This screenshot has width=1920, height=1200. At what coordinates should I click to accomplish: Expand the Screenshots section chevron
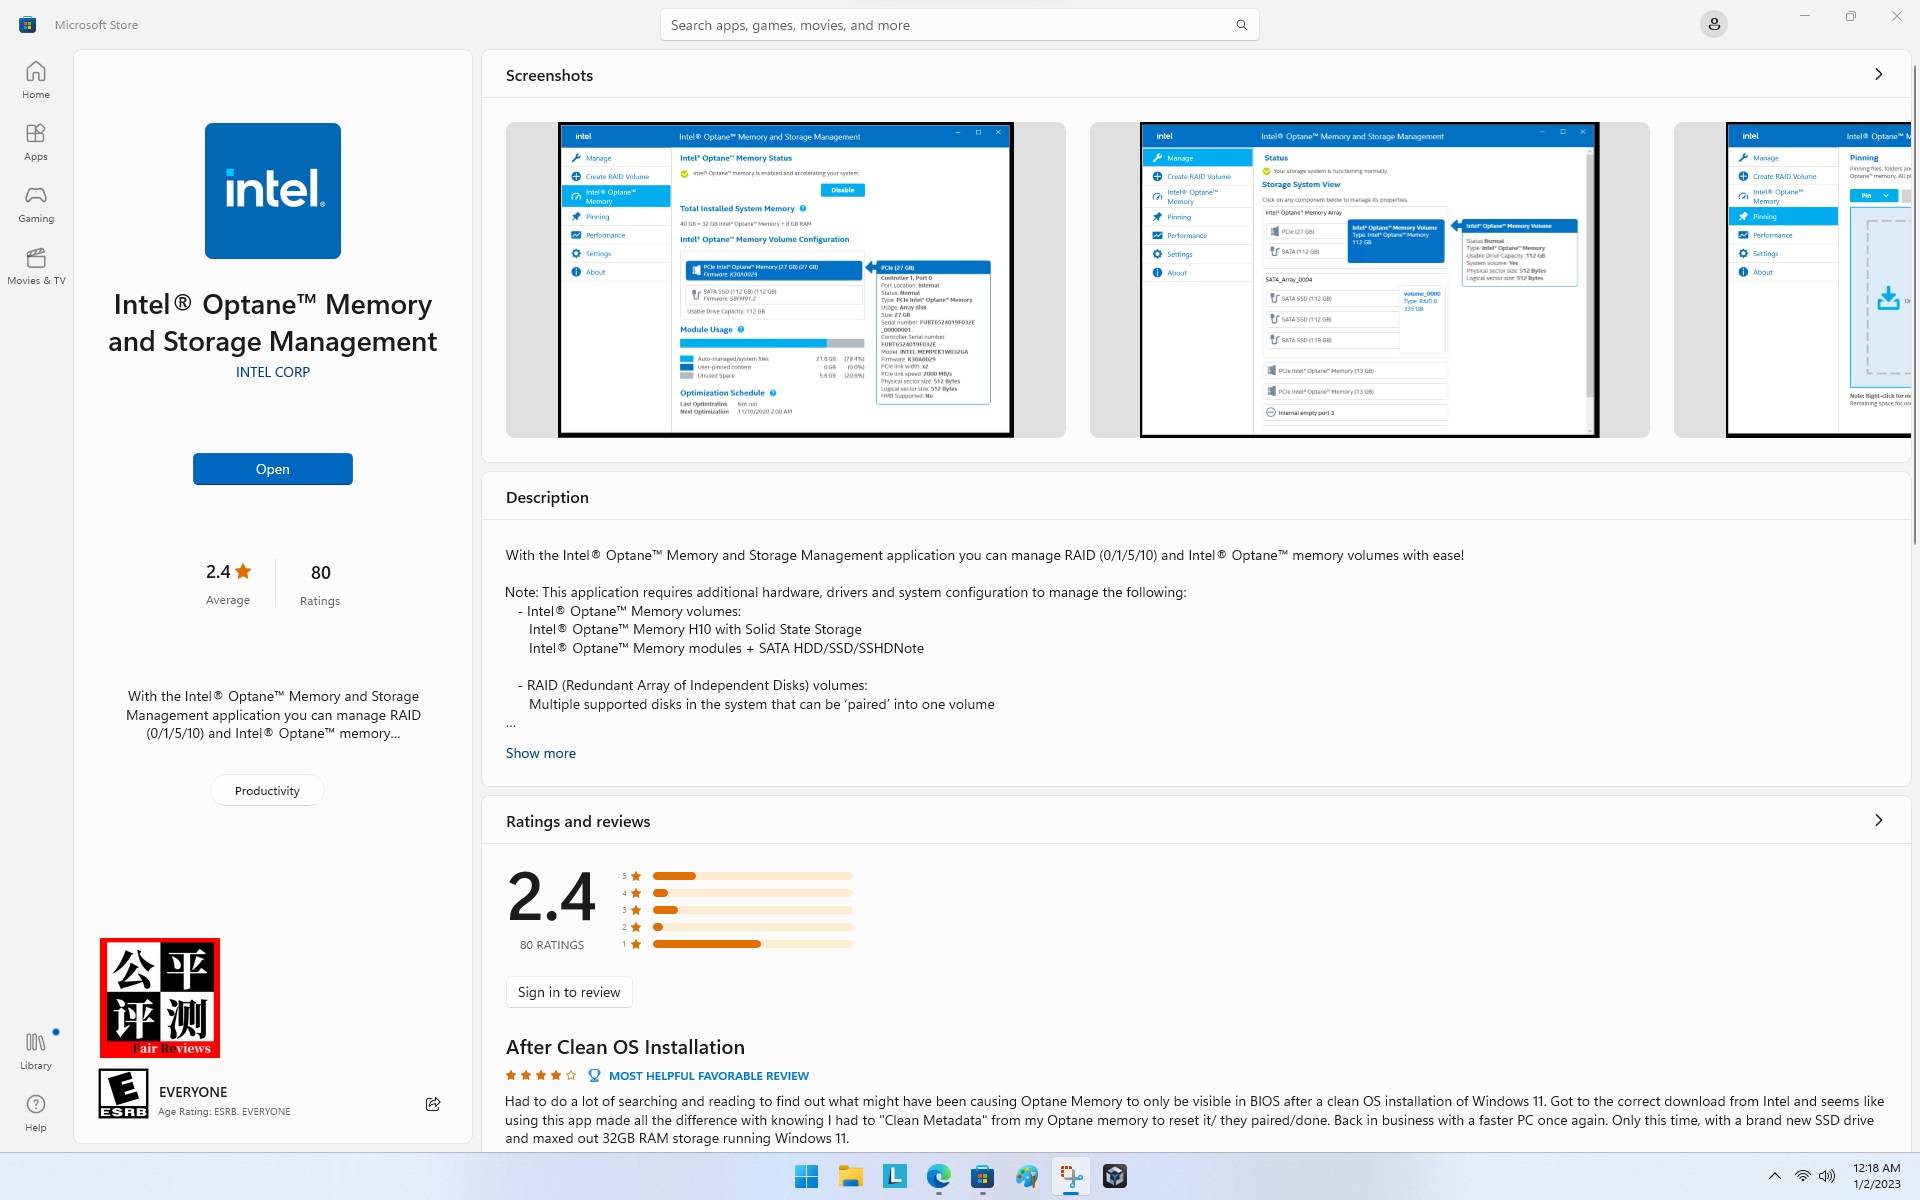[1878, 74]
